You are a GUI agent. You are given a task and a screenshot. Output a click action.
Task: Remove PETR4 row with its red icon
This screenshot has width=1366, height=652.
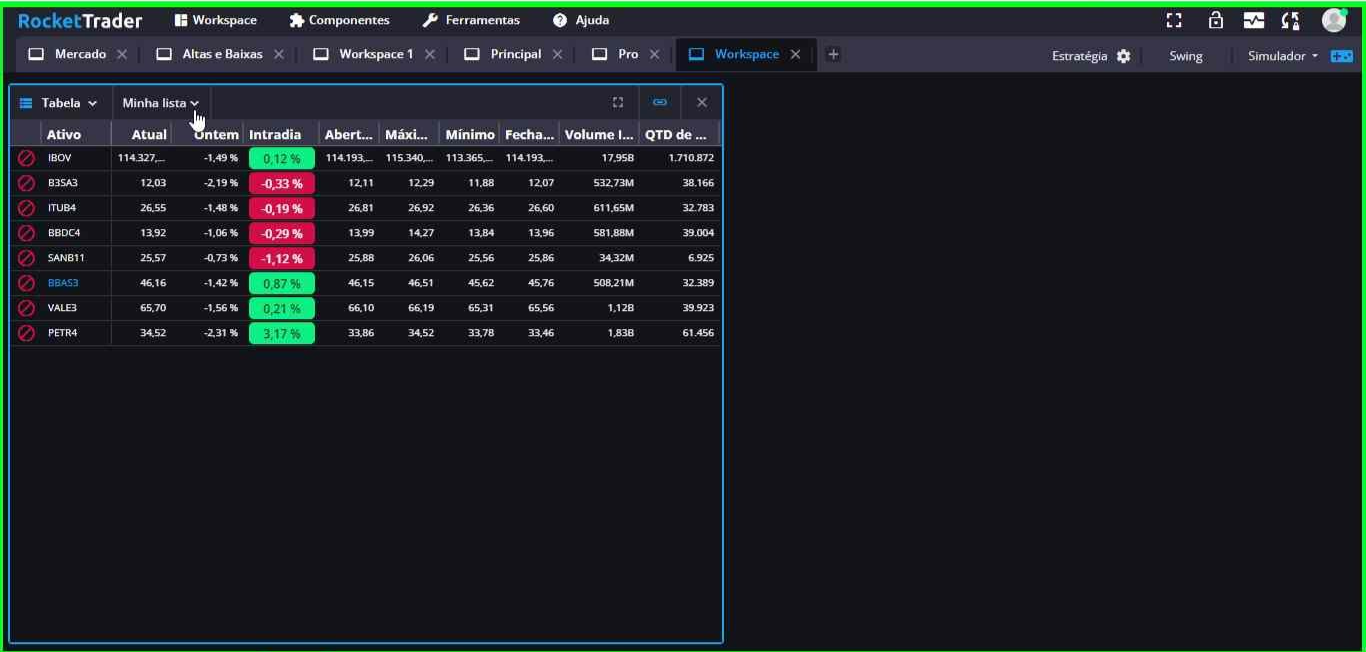tap(27, 333)
